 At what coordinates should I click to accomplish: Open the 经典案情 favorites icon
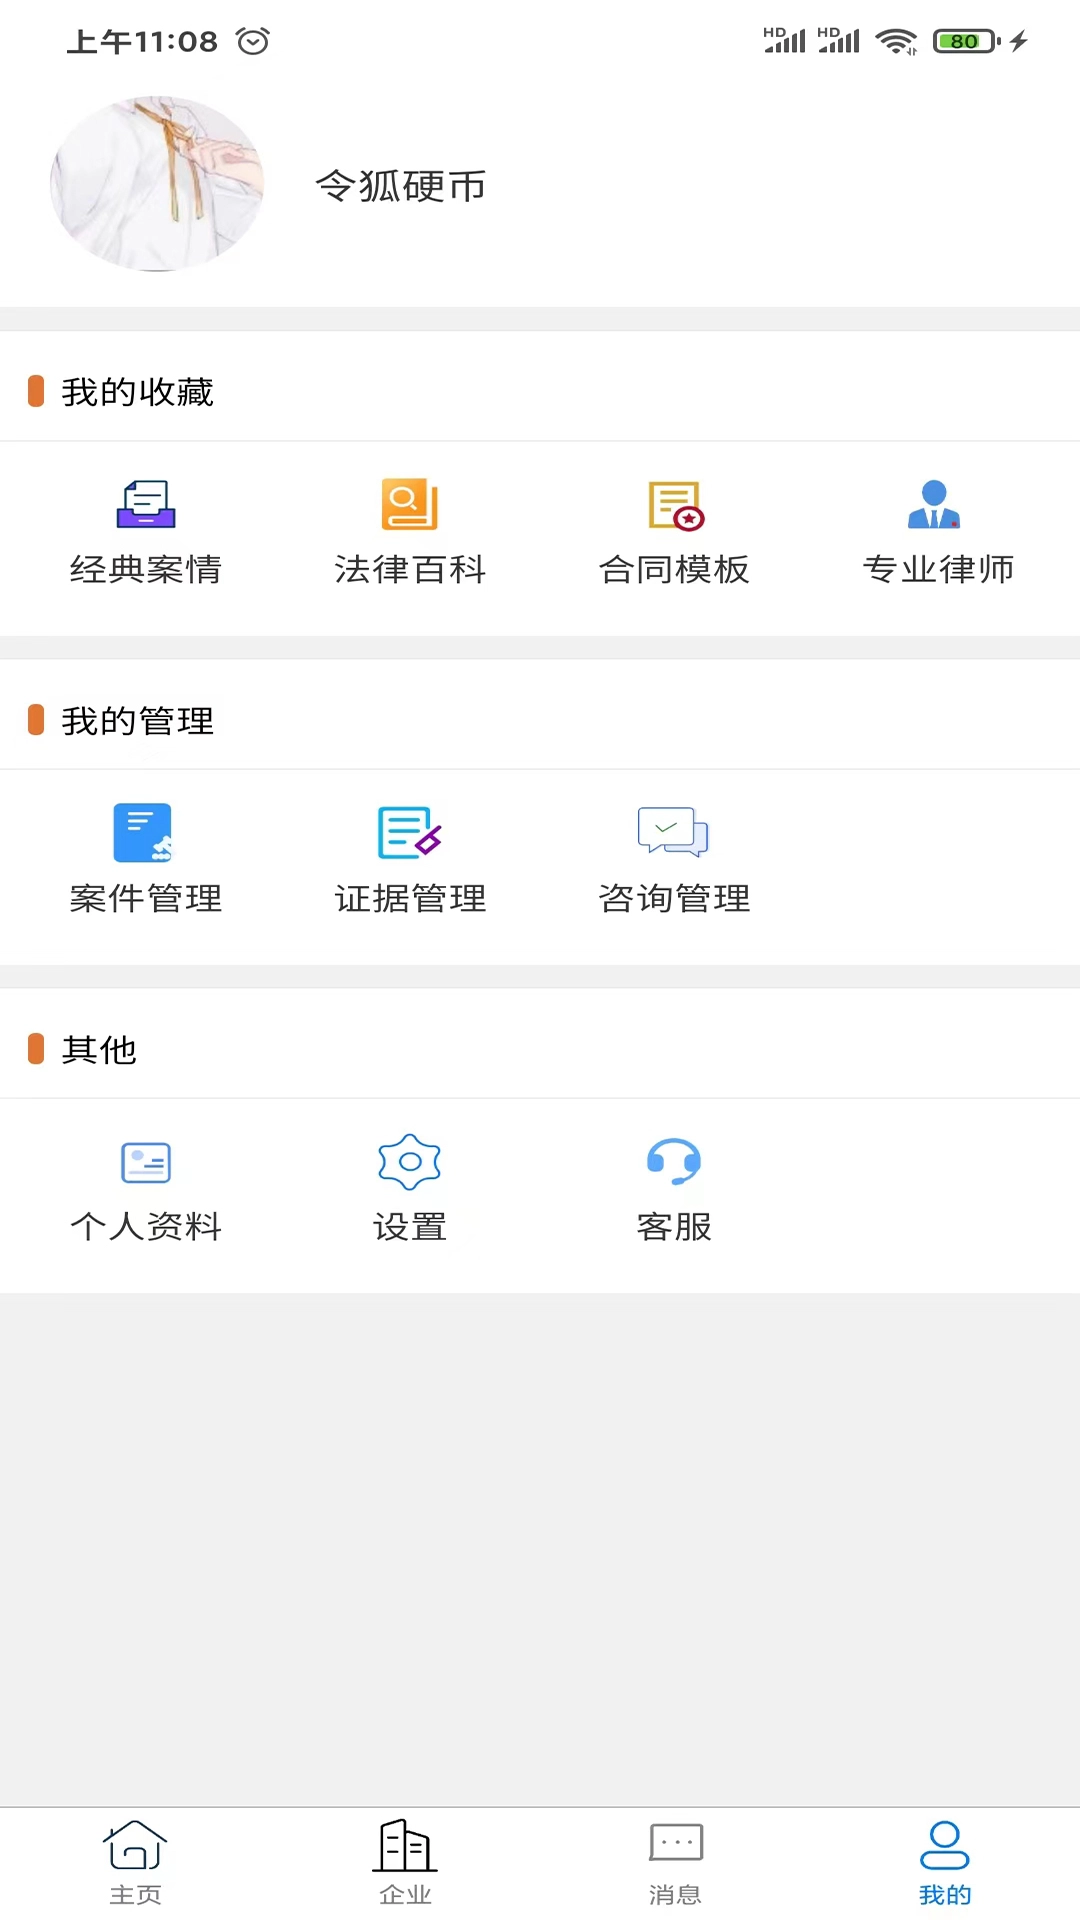click(146, 505)
